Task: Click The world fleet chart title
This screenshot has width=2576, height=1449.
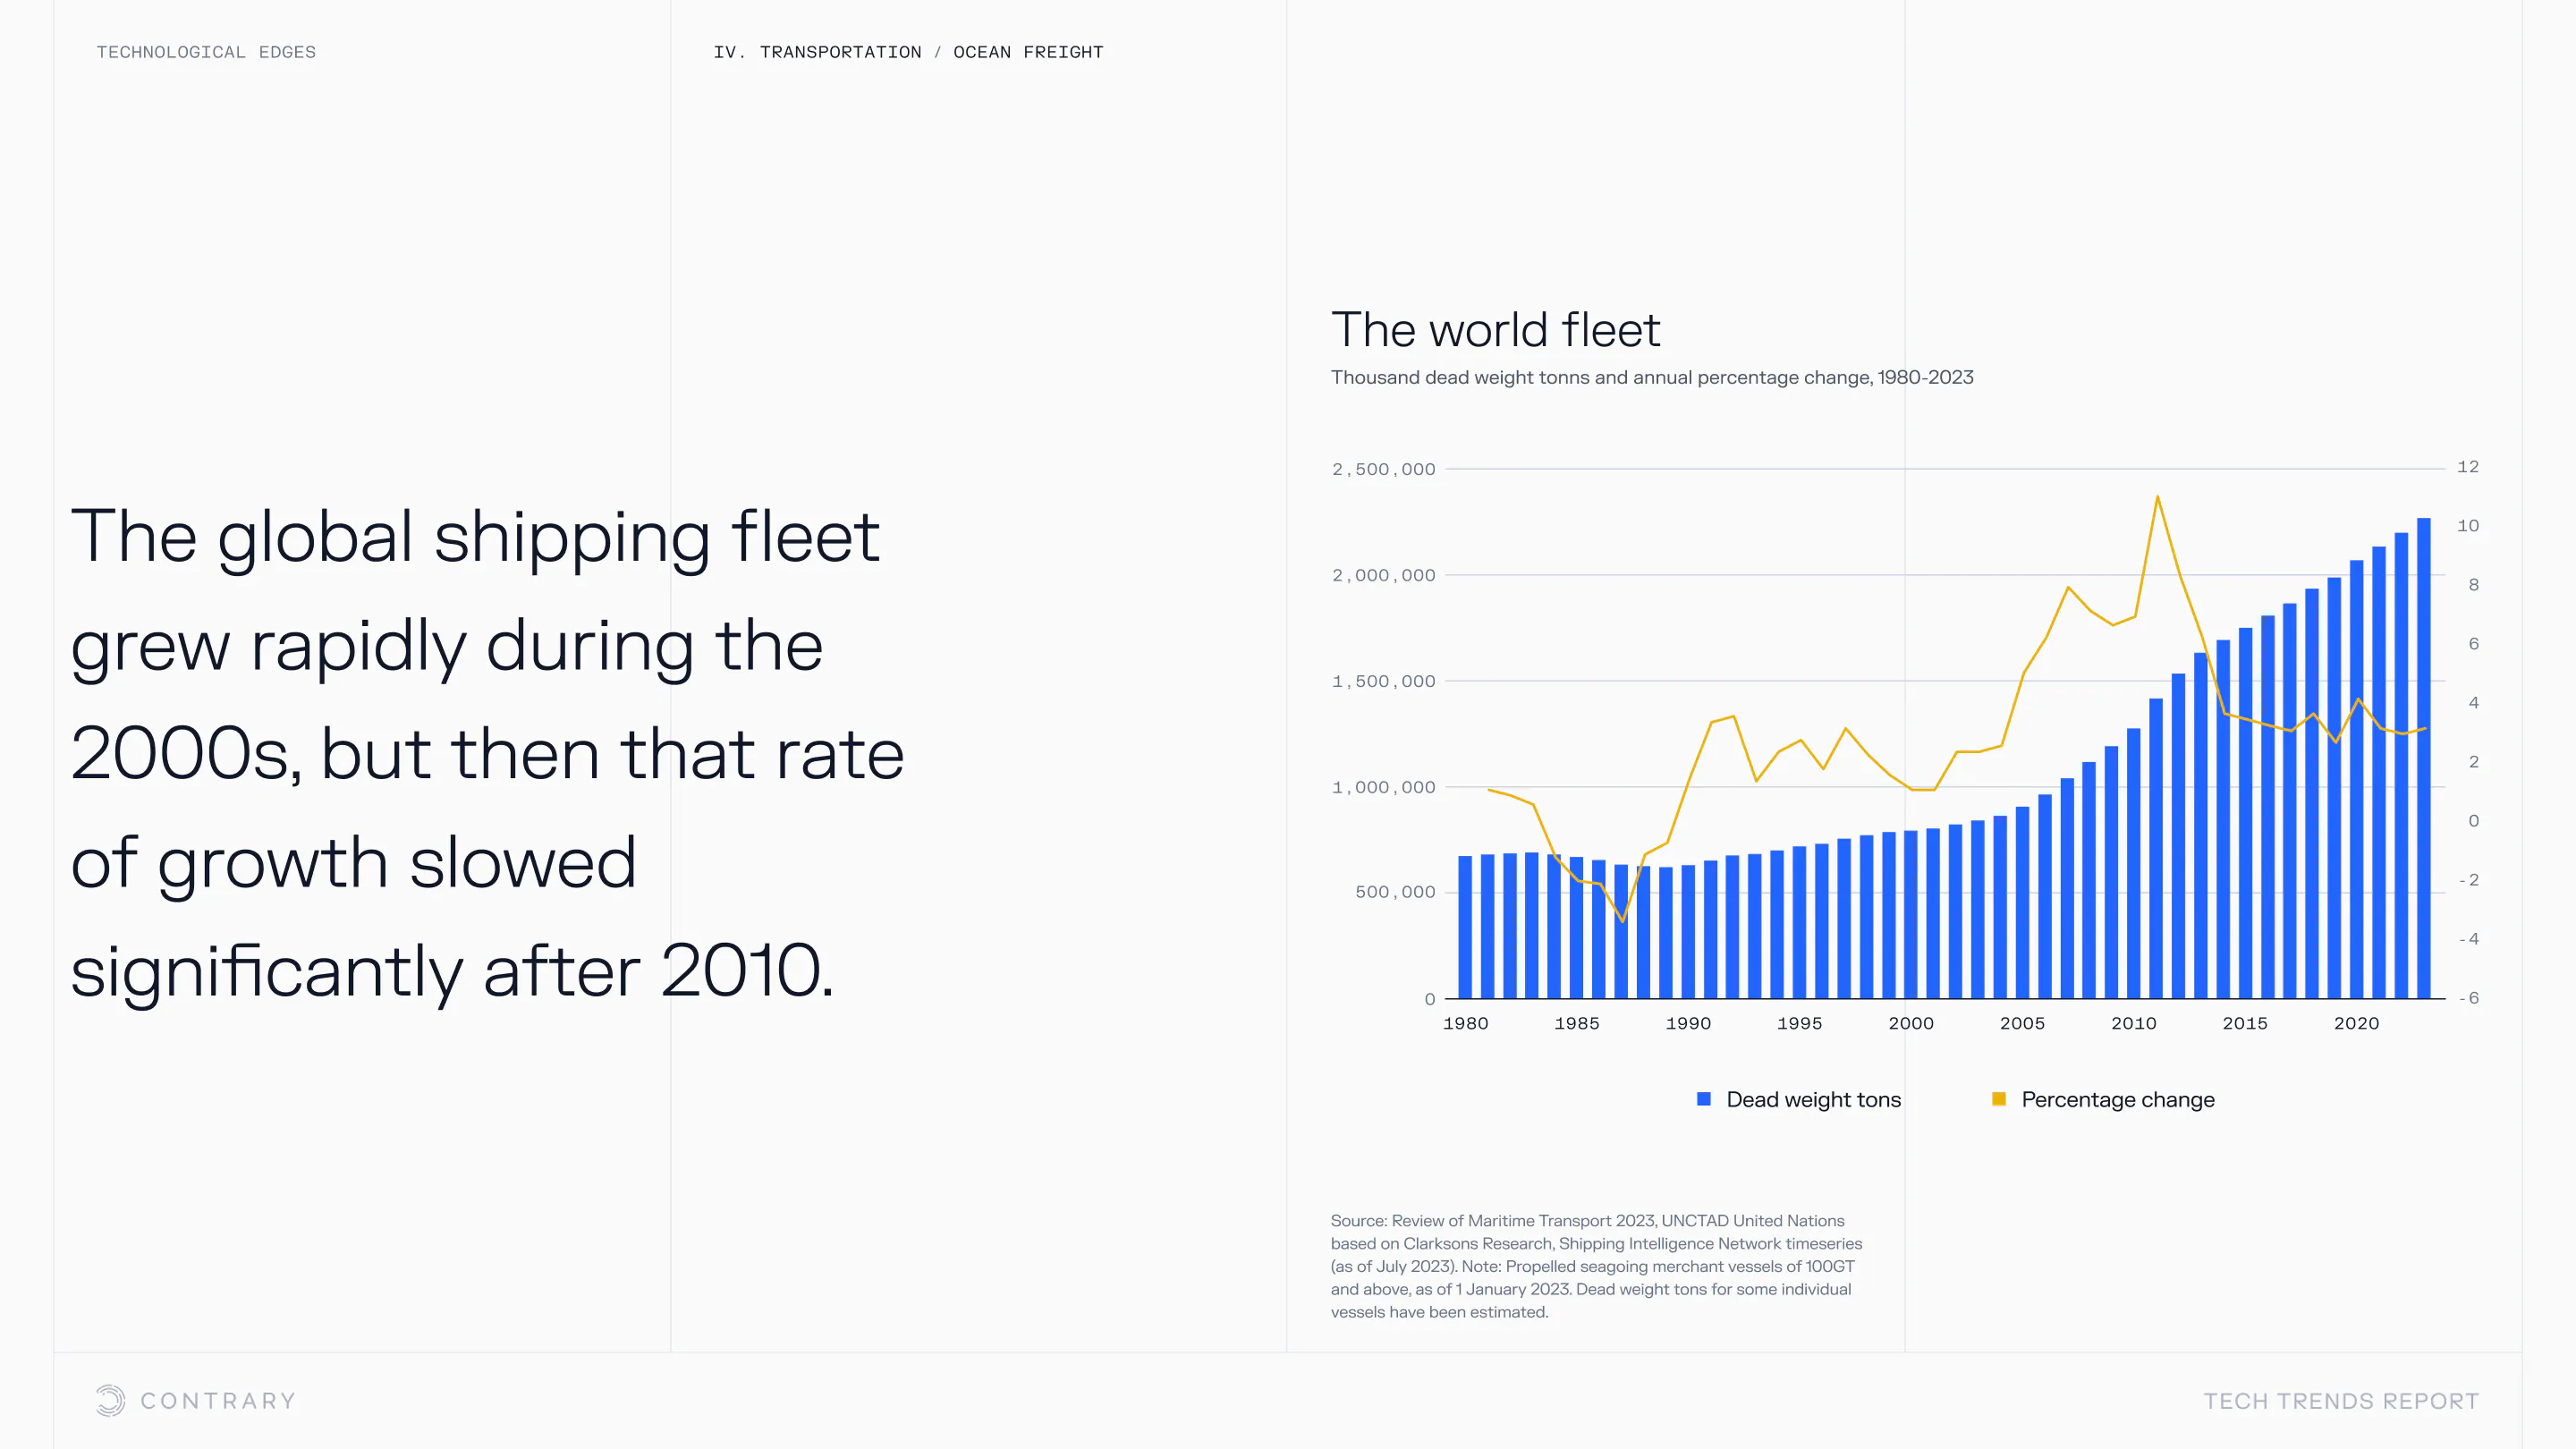Action: tap(1495, 330)
